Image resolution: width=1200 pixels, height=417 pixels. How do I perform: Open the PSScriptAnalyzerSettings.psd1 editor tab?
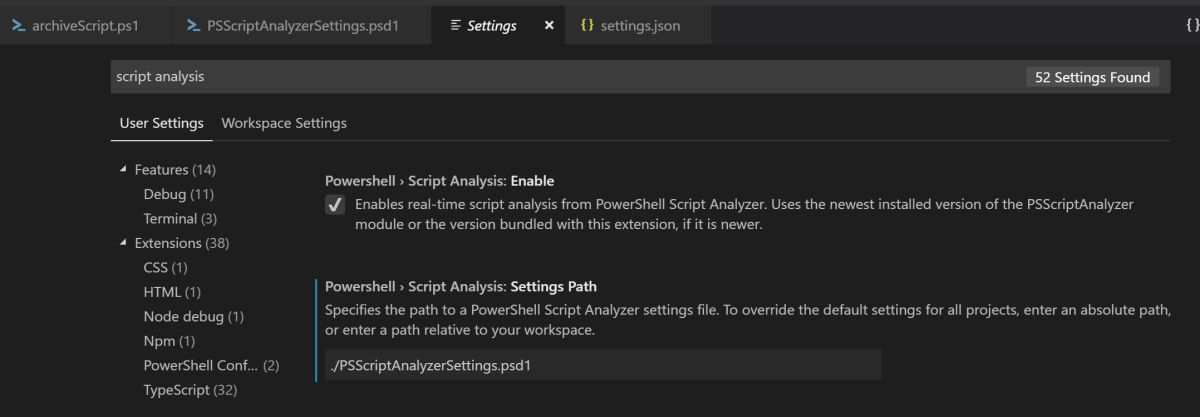[302, 26]
